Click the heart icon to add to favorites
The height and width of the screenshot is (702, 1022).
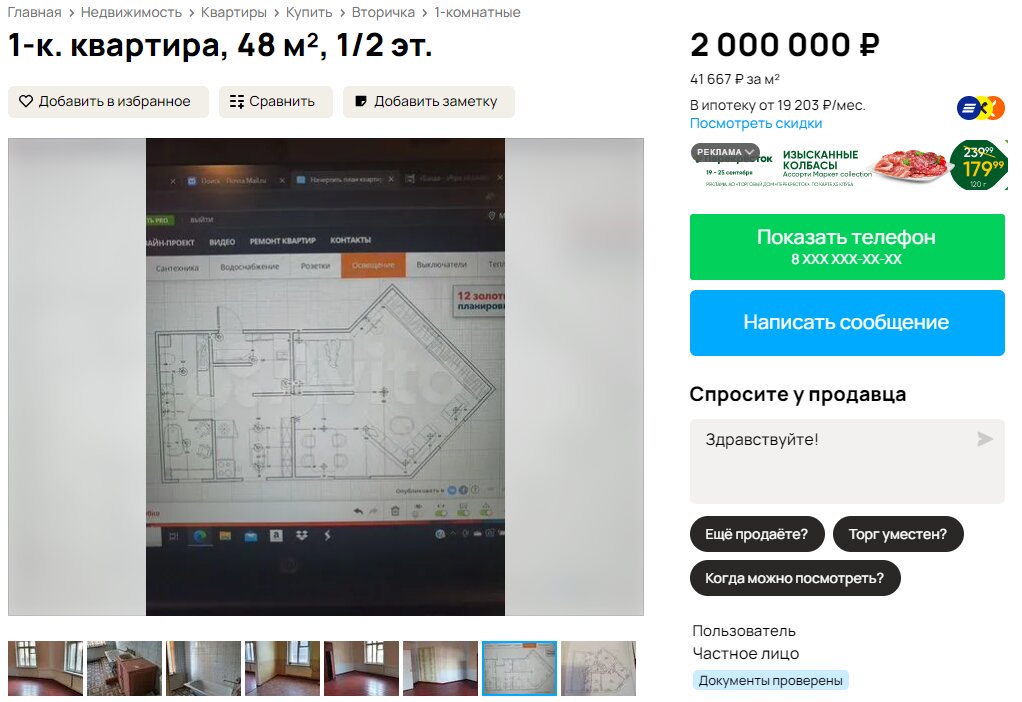click(25, 102)
